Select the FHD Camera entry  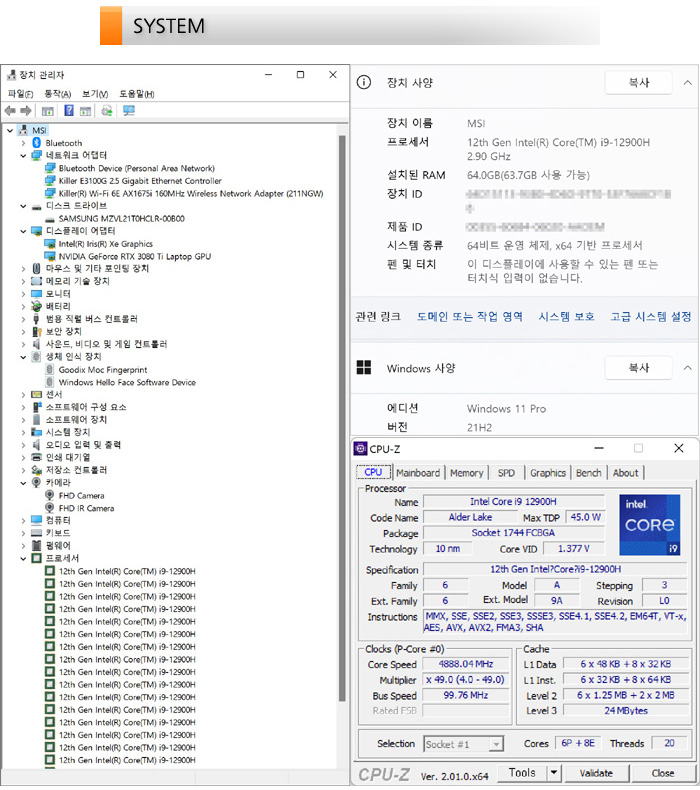81,496
